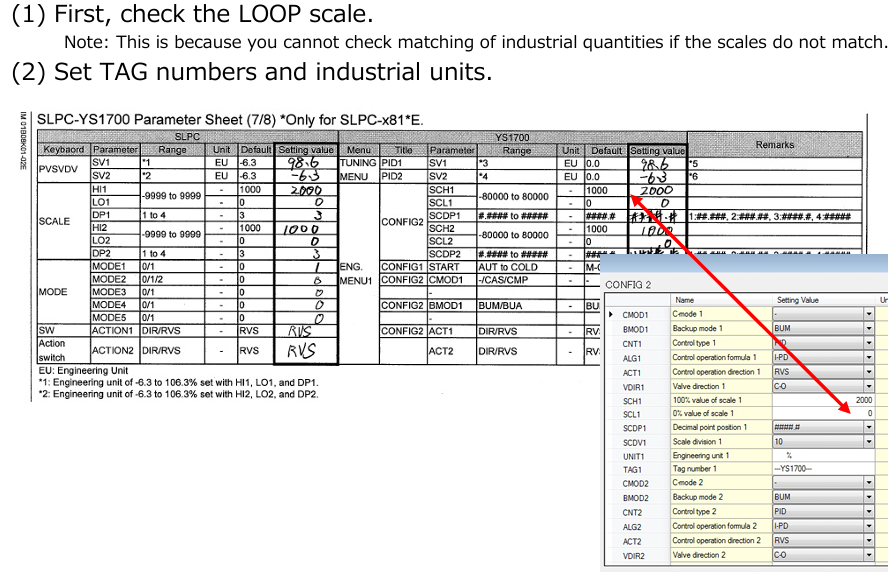Open Control type 1 dropdown arrow
893x572 pixels.
tap(868, 343)
